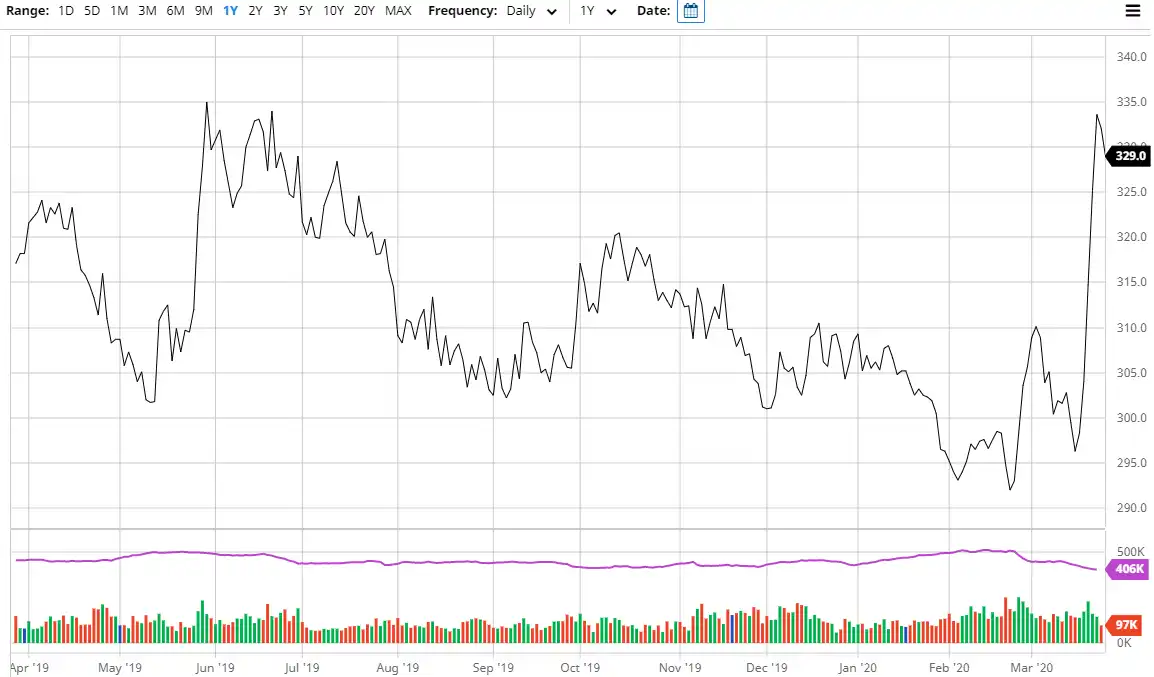Click the Jan '20 axis label
Image resolution: width=1154 pixels, height=677 pixels.
[857, 668]
